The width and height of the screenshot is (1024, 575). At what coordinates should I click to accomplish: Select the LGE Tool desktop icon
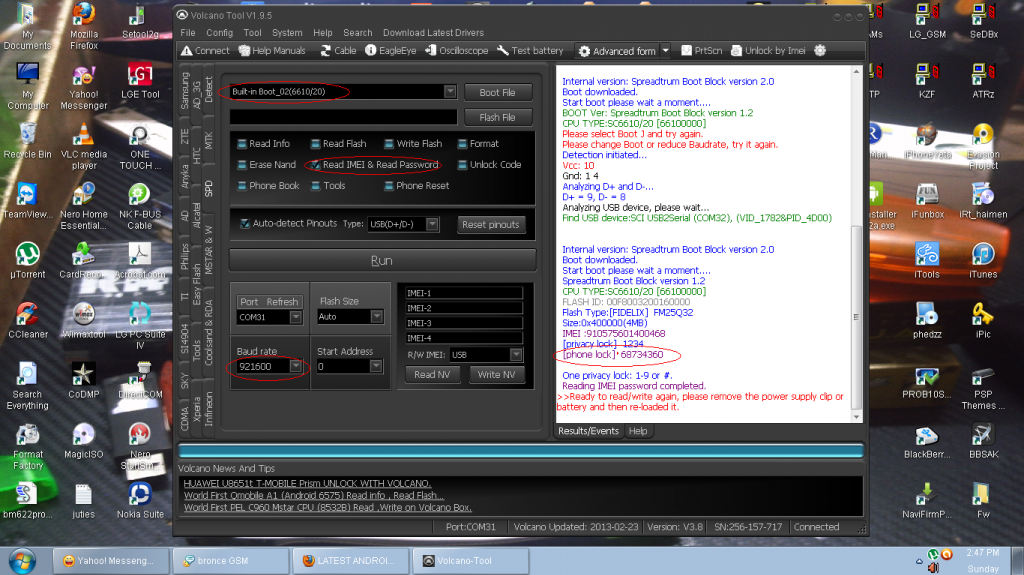coord(140,80)
